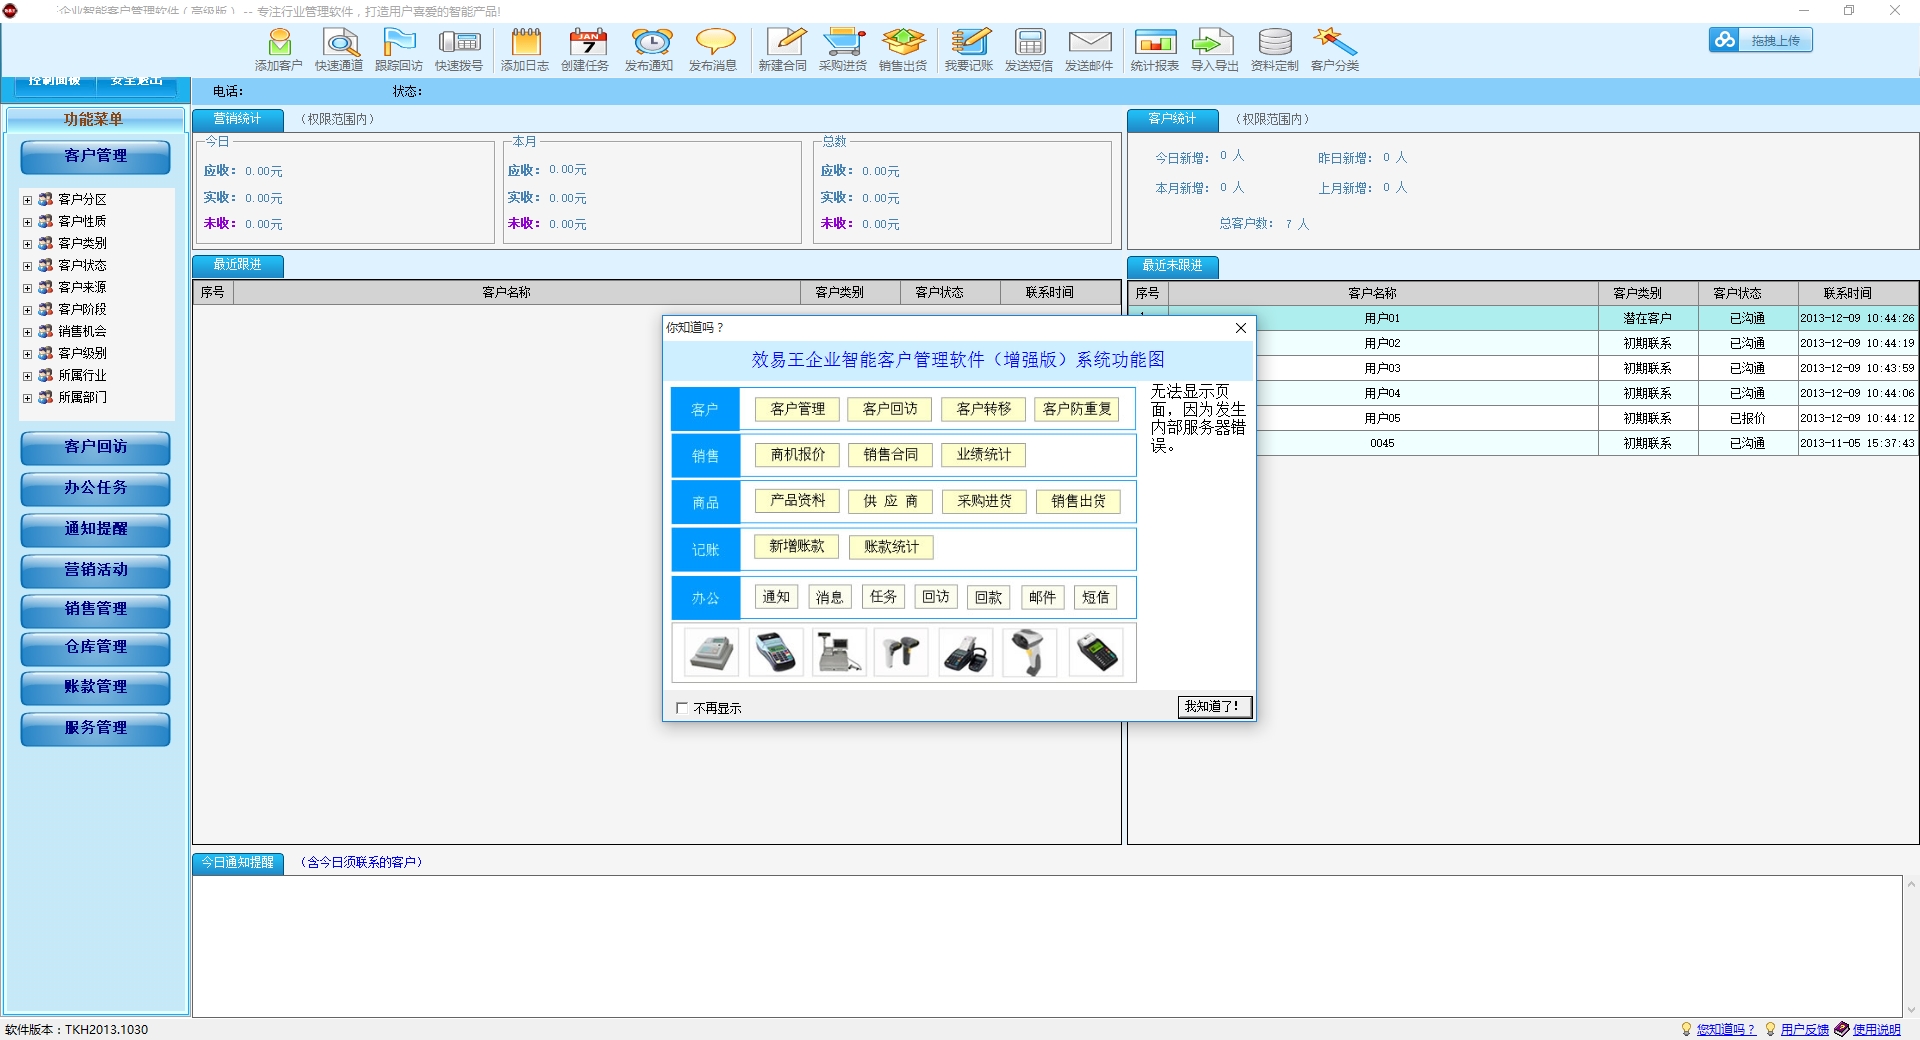This screenshot has height=1040, width=1920.
Task: Select the 今日通知提醒 tab
Action: [238, 862]
